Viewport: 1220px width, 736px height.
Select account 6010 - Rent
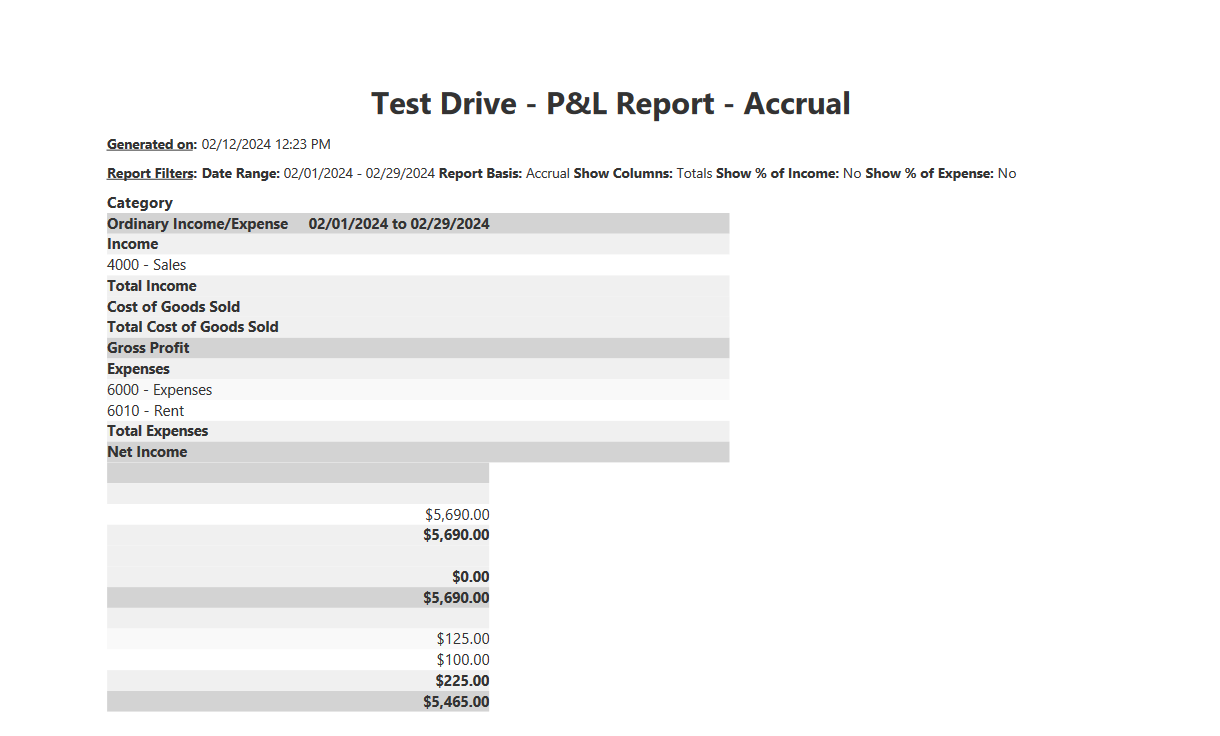coord(145,410)
